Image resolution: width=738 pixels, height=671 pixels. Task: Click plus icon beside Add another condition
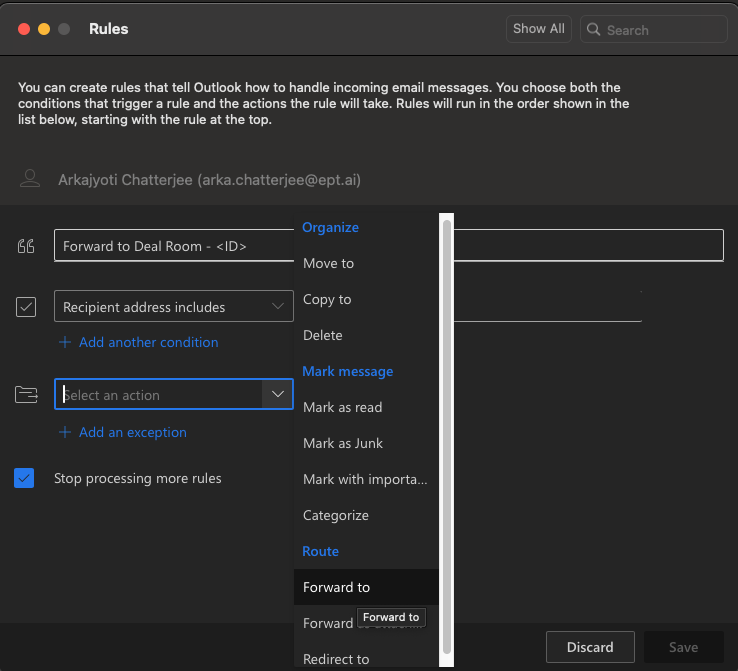[65, 342]
